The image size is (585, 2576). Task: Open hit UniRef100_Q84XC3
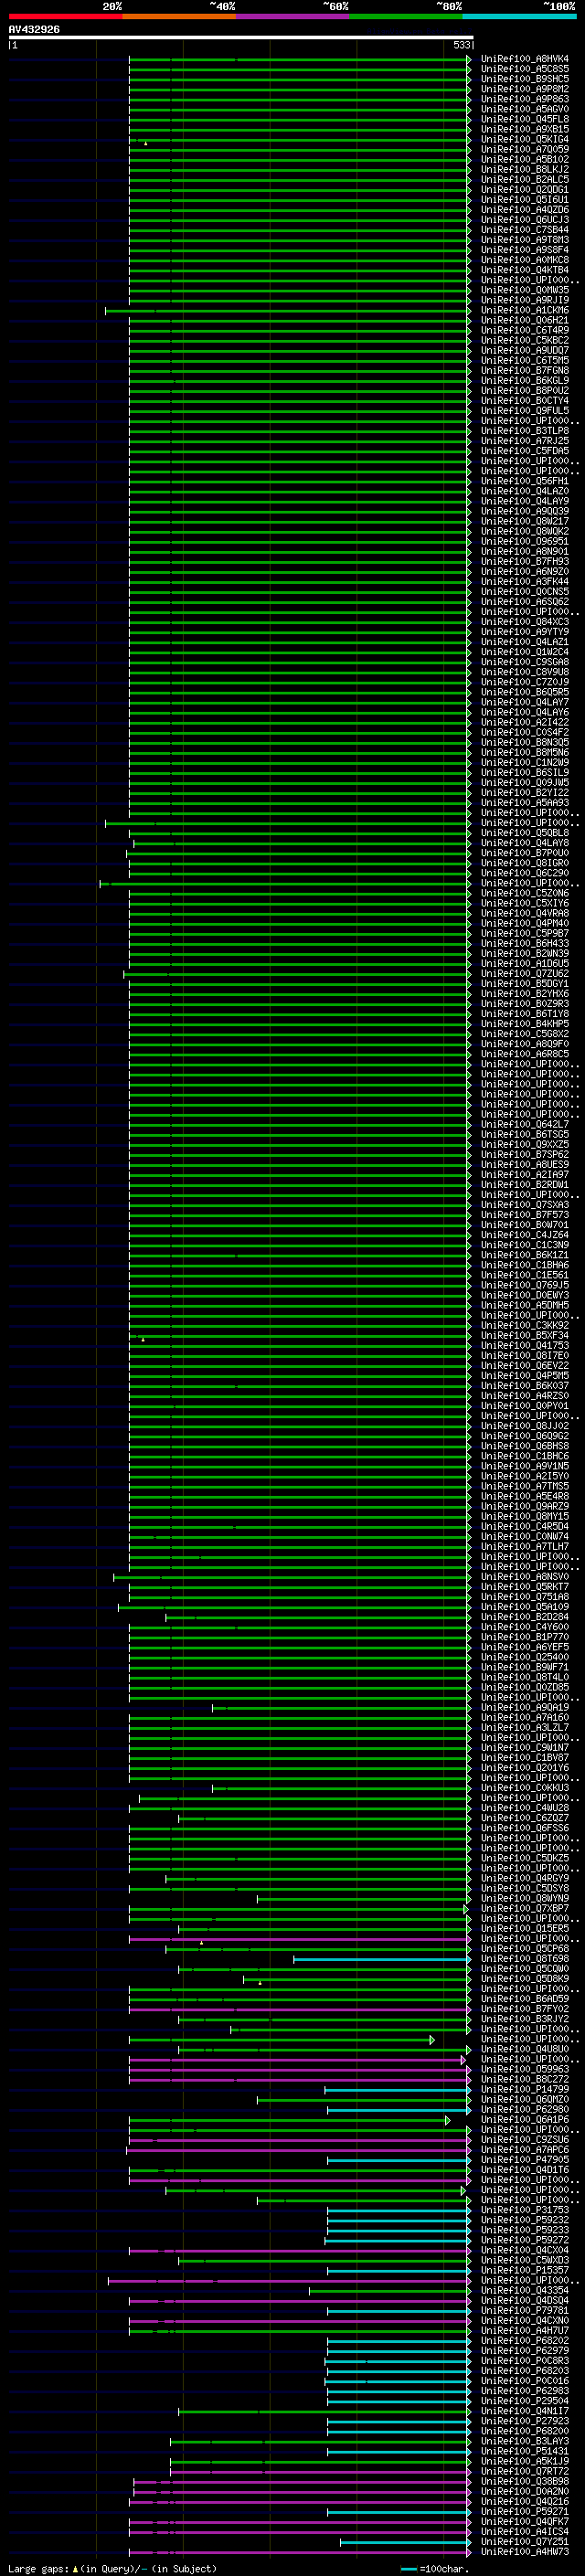click(525, 622)
